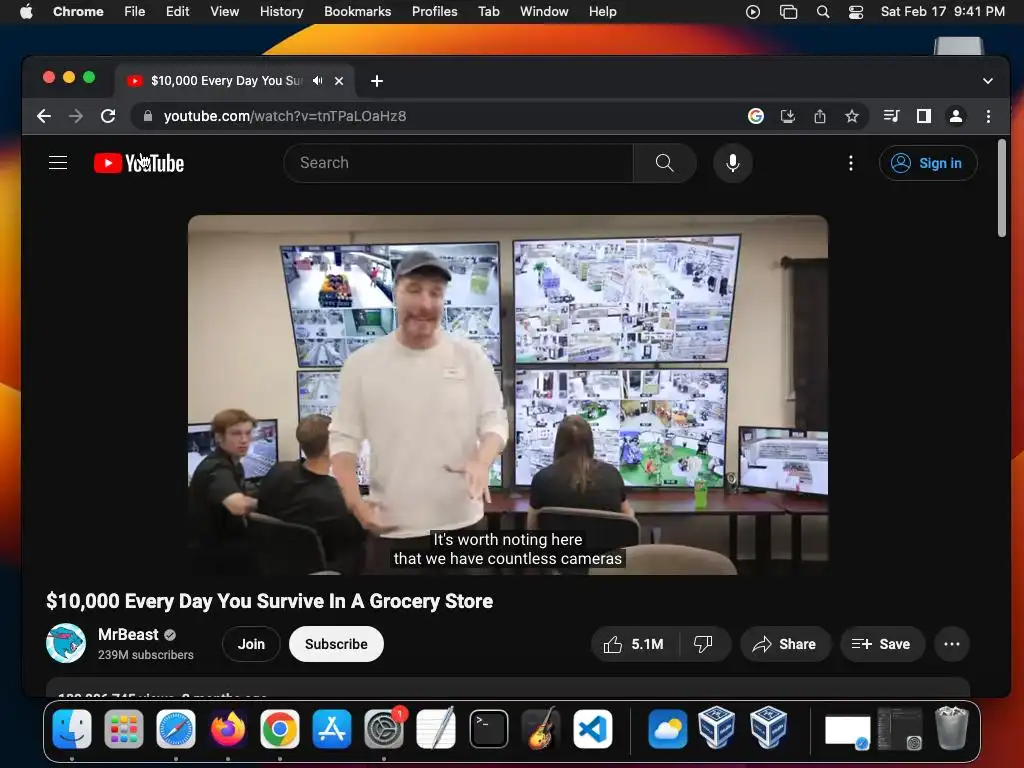Click the Sign in button
The height and width of the screenshot is (768, 1024).
pos(928,163)
